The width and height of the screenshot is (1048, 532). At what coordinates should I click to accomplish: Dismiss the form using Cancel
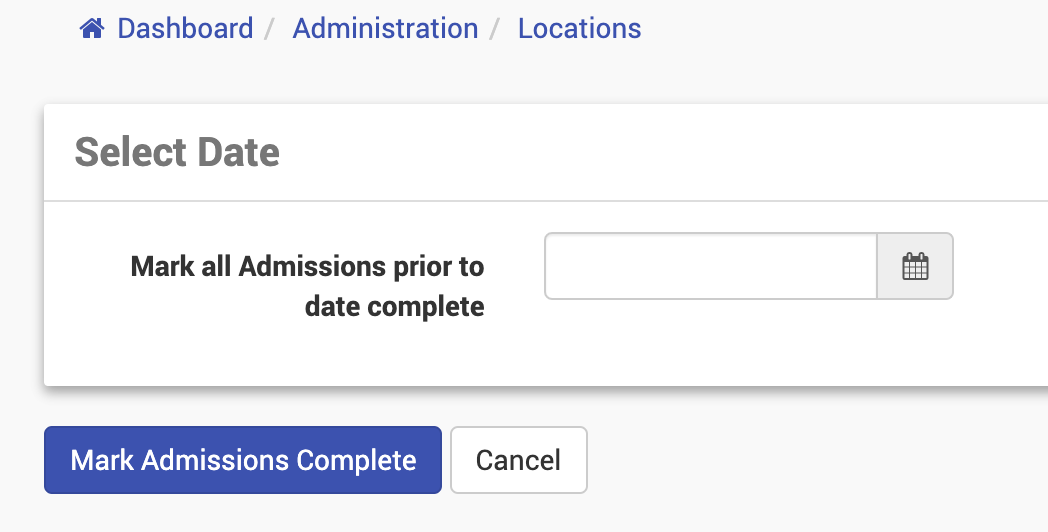click(518, 460)
